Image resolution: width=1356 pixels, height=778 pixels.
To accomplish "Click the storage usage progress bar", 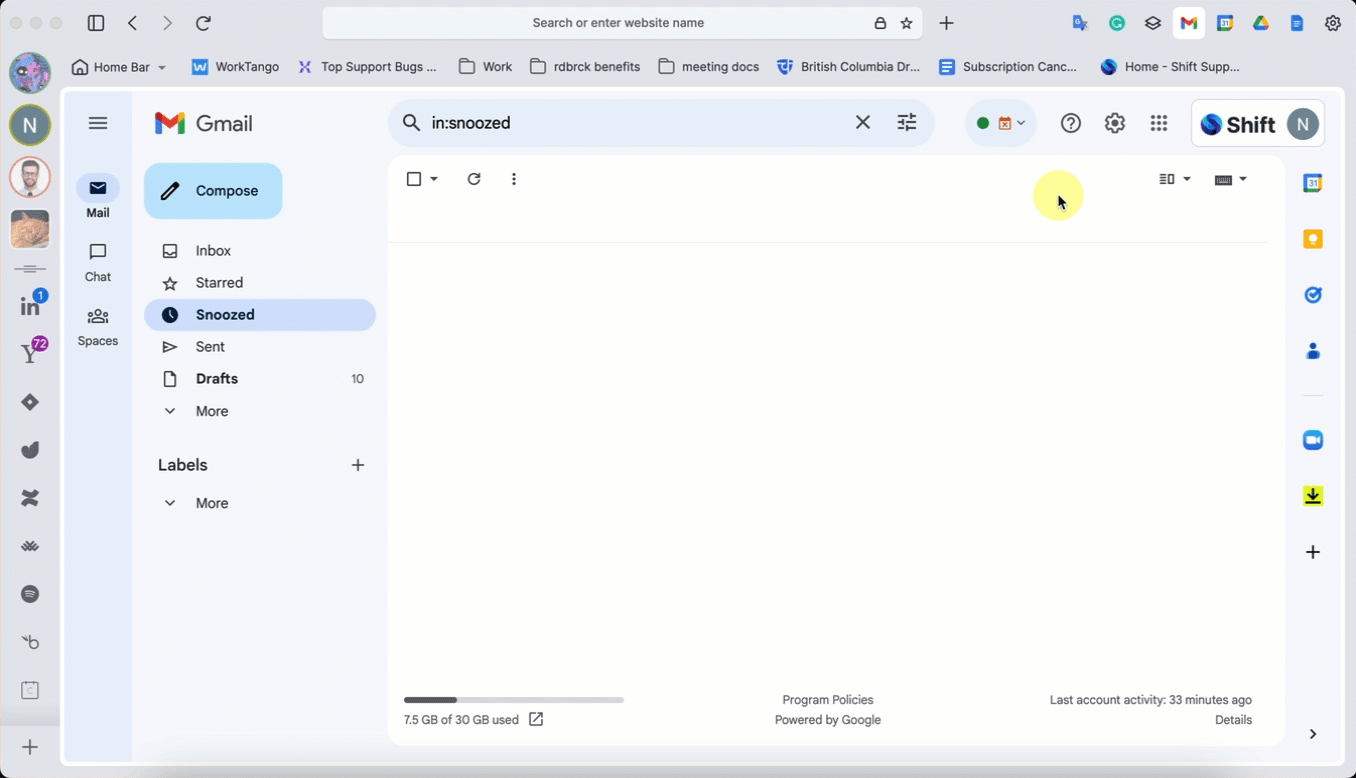I will (x=514, y=700).
